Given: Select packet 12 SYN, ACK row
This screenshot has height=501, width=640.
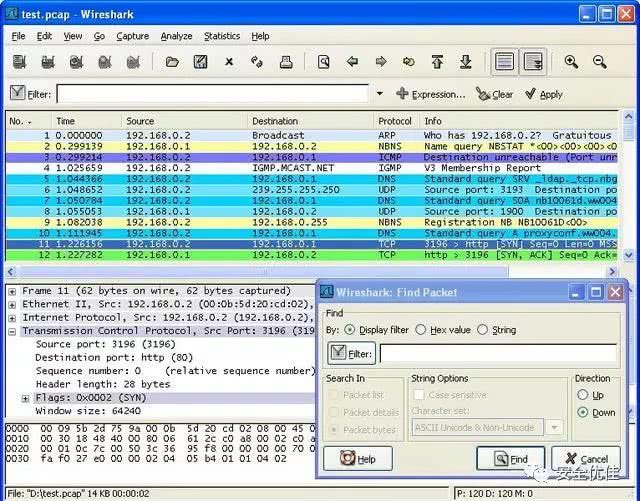Looking at the screenshot, I should pyautogui.click(x=311, y=255).
